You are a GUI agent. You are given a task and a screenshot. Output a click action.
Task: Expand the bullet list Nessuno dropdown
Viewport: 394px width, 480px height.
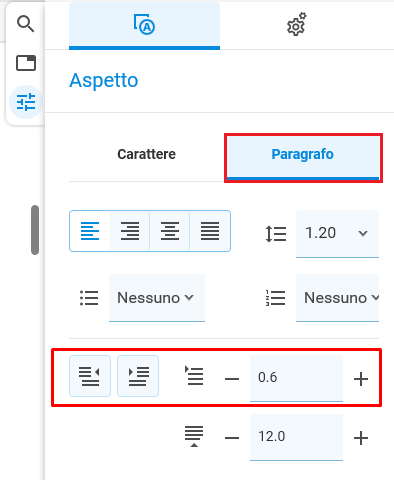(x=157, y=298)
